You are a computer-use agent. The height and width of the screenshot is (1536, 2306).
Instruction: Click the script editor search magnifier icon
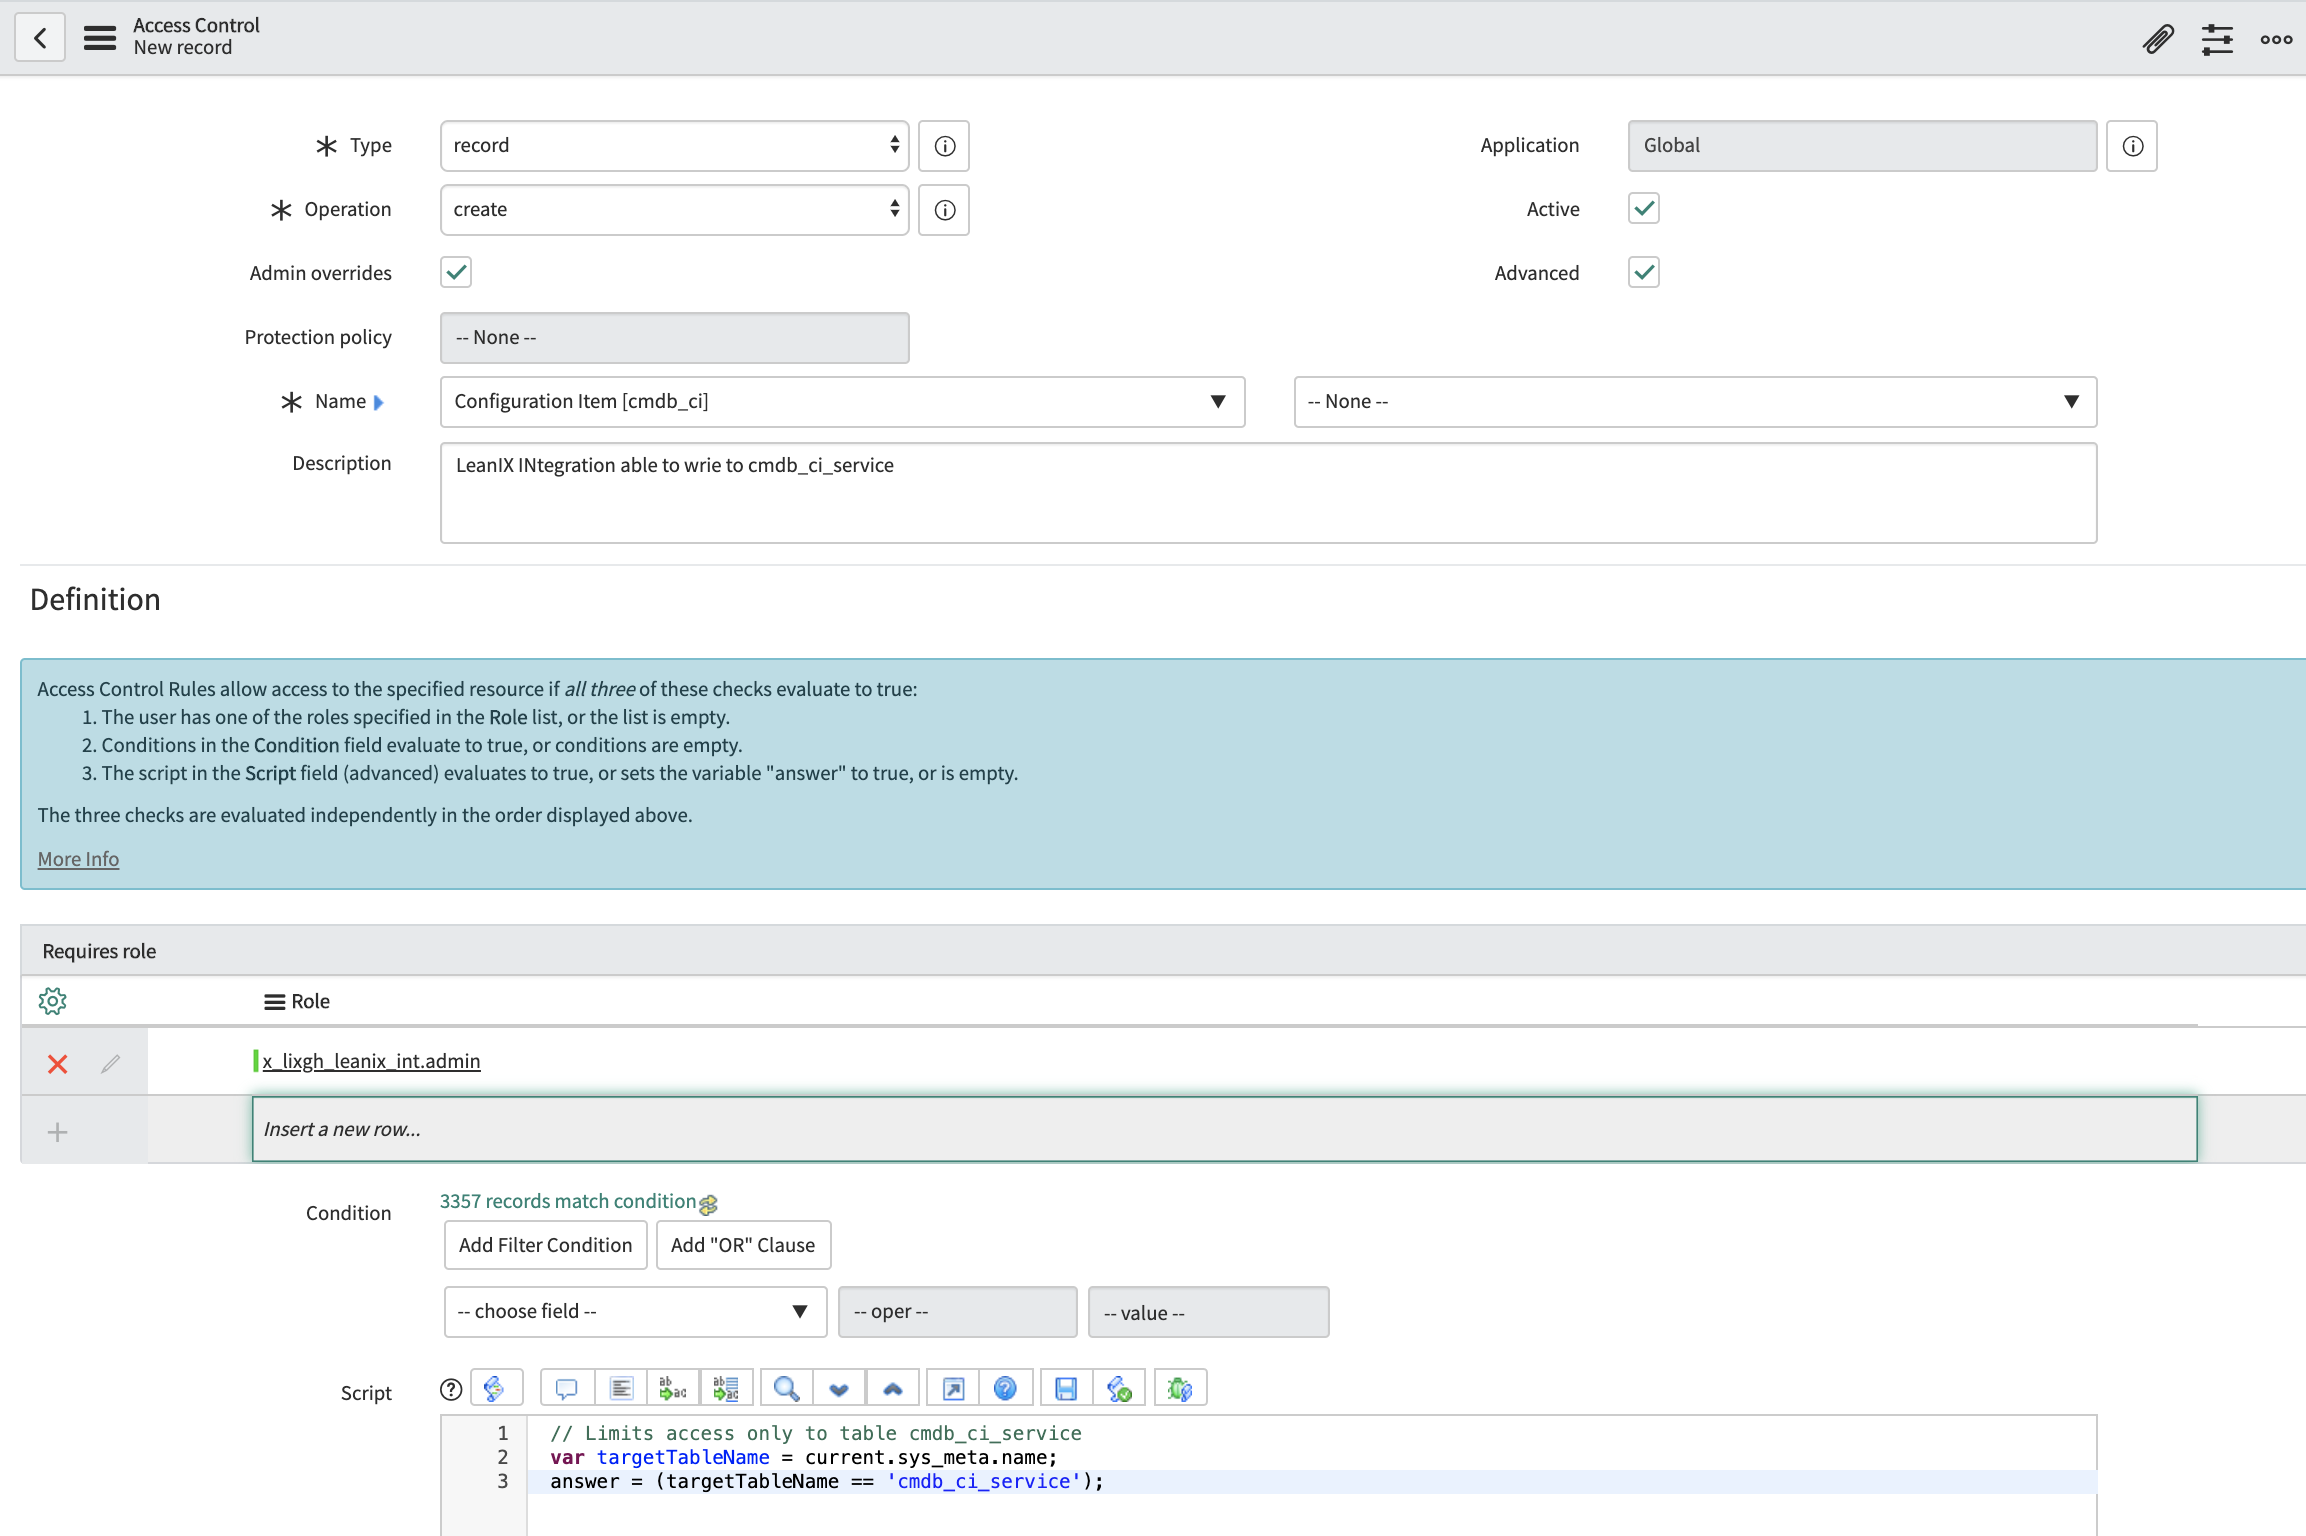(786, 1389)
